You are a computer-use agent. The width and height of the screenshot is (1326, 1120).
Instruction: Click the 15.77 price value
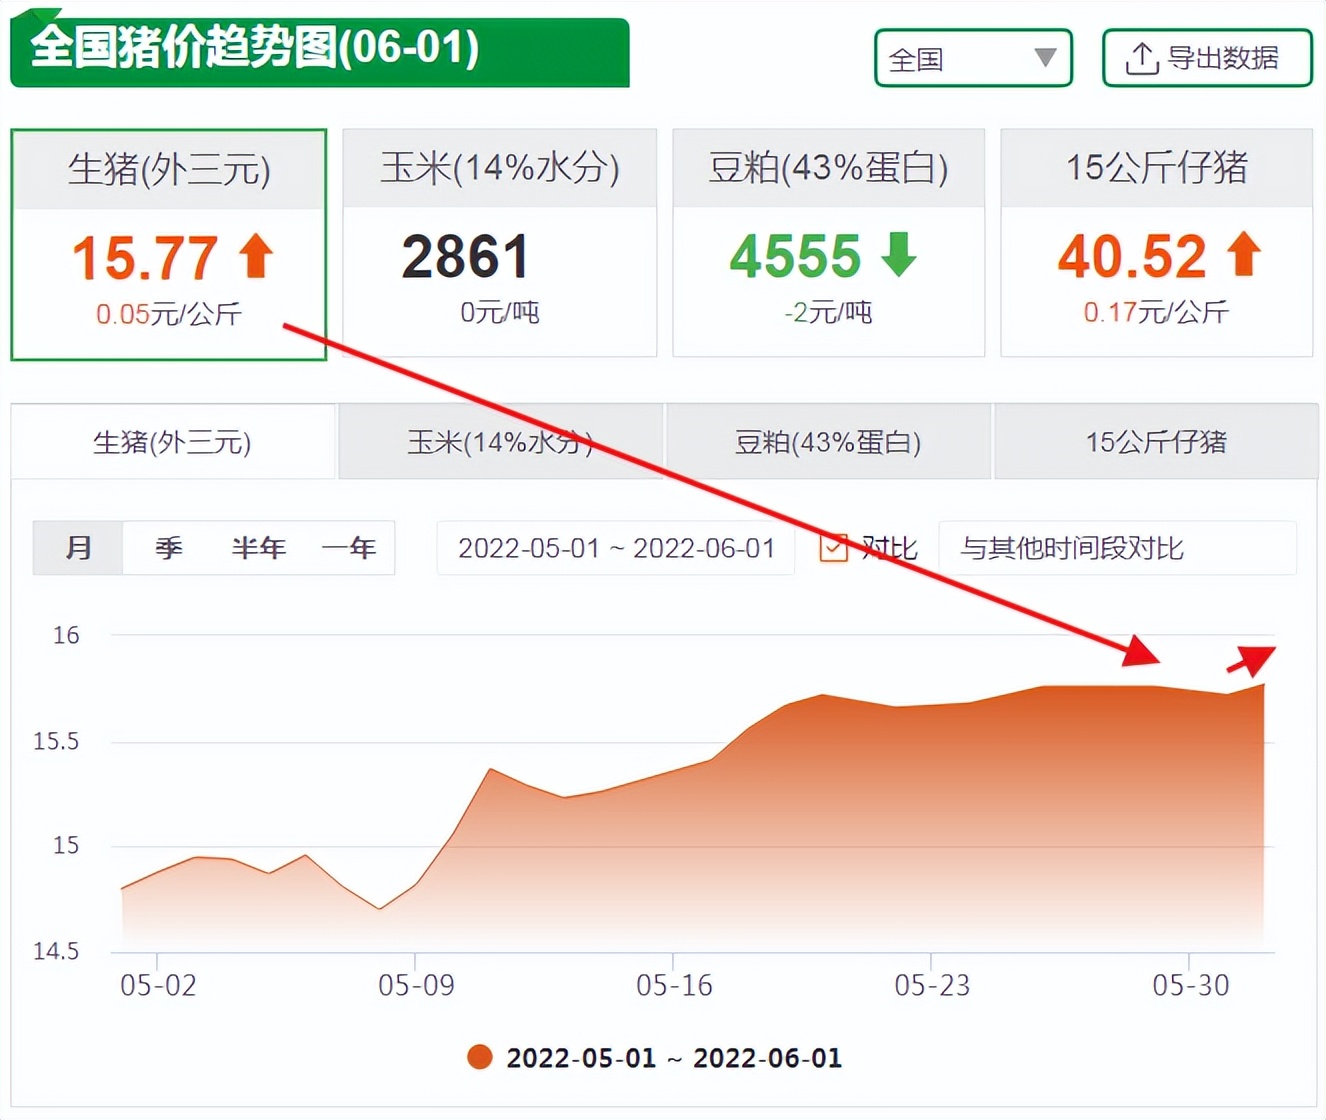point(145,258)
